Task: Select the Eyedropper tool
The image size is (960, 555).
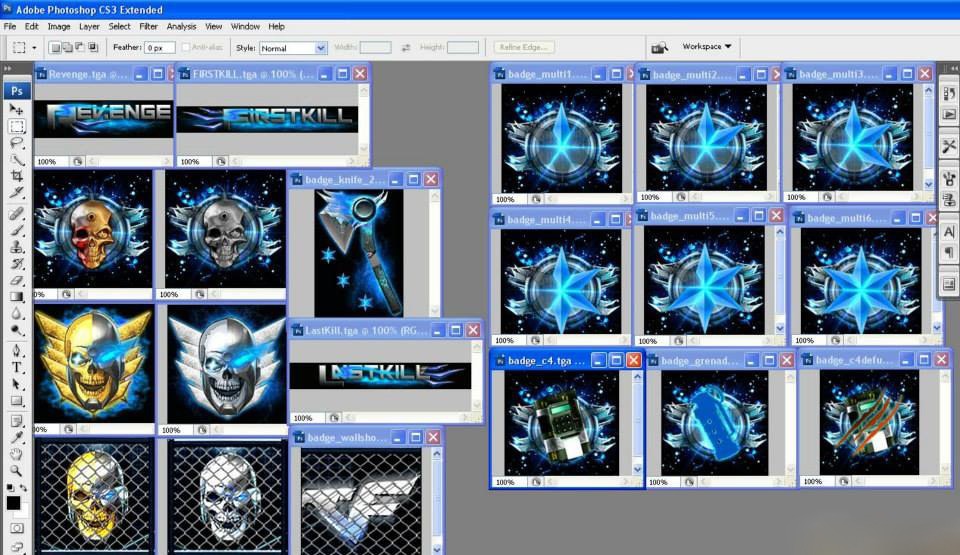Action: (x=17, y=437)
